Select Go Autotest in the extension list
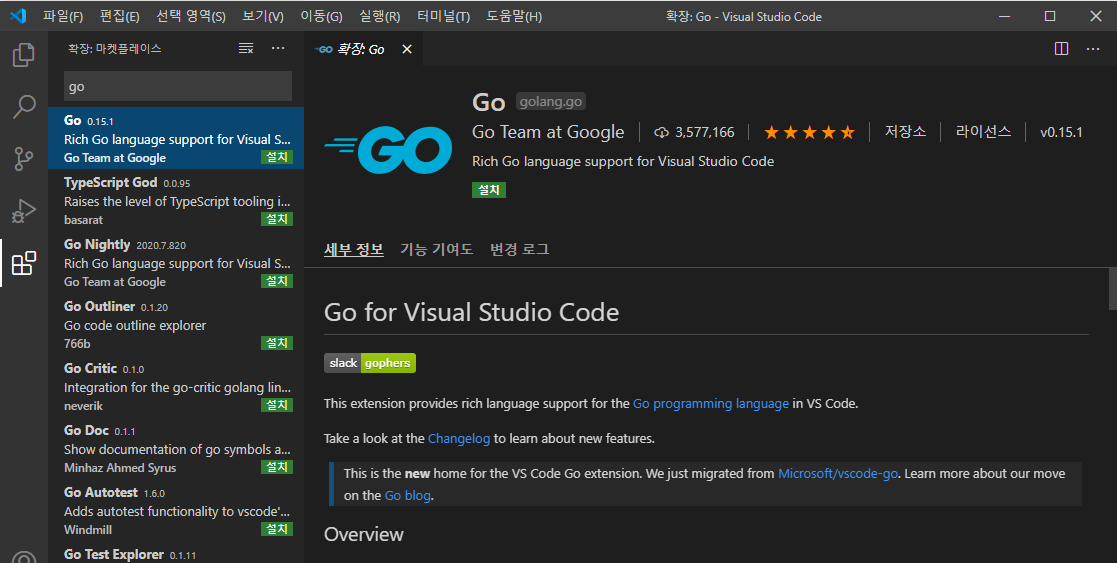 click(x=176, y=510)
